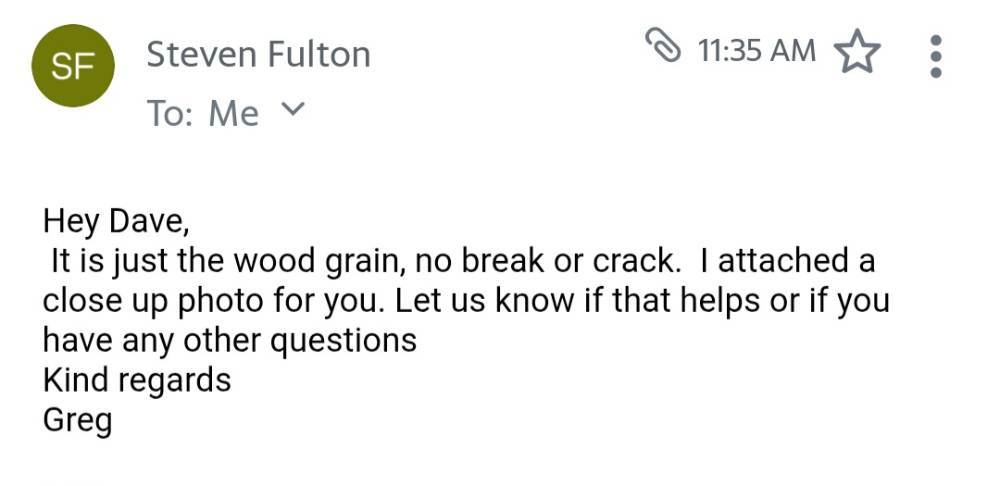Click the sender name Steven Fulton
Image resolution: width=1000 pixels, height=486 pixels.
[258, 54]
